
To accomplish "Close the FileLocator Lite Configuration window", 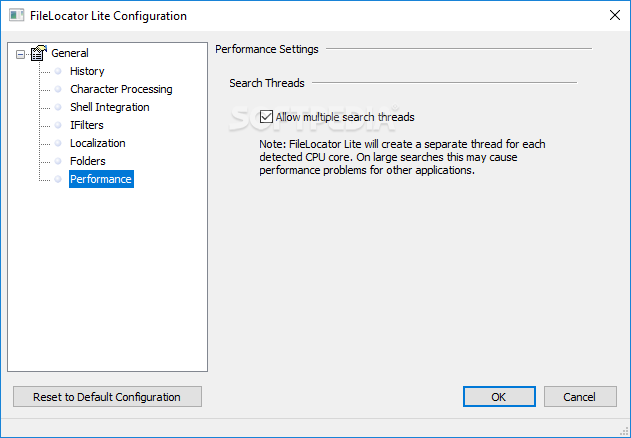I will (615, 15).
